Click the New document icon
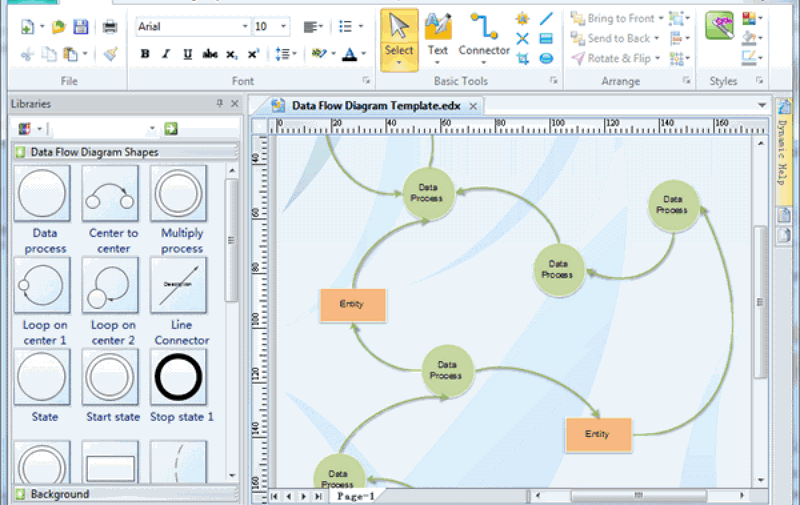800x505 pixels. (27, 27)
